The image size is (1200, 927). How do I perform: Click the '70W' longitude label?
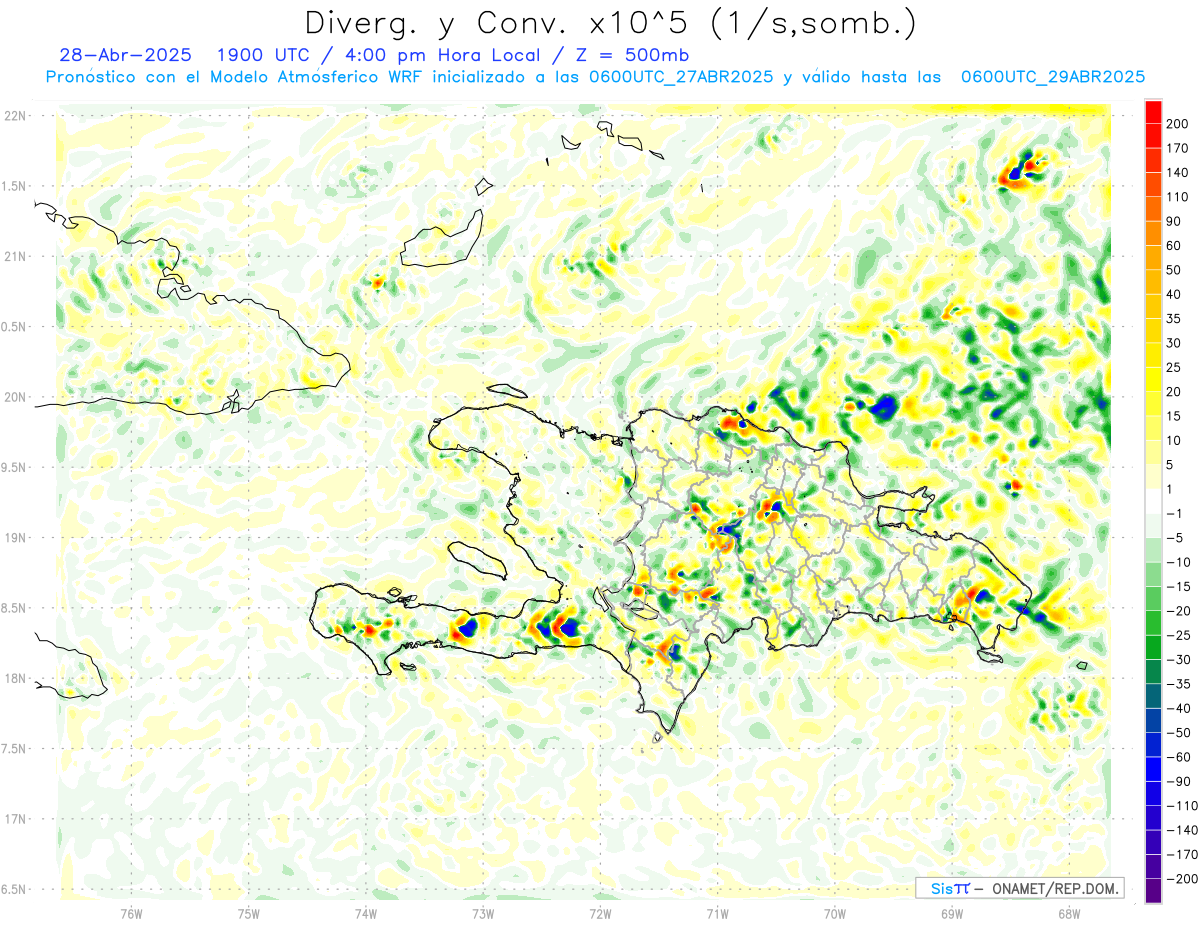[835, 913]
